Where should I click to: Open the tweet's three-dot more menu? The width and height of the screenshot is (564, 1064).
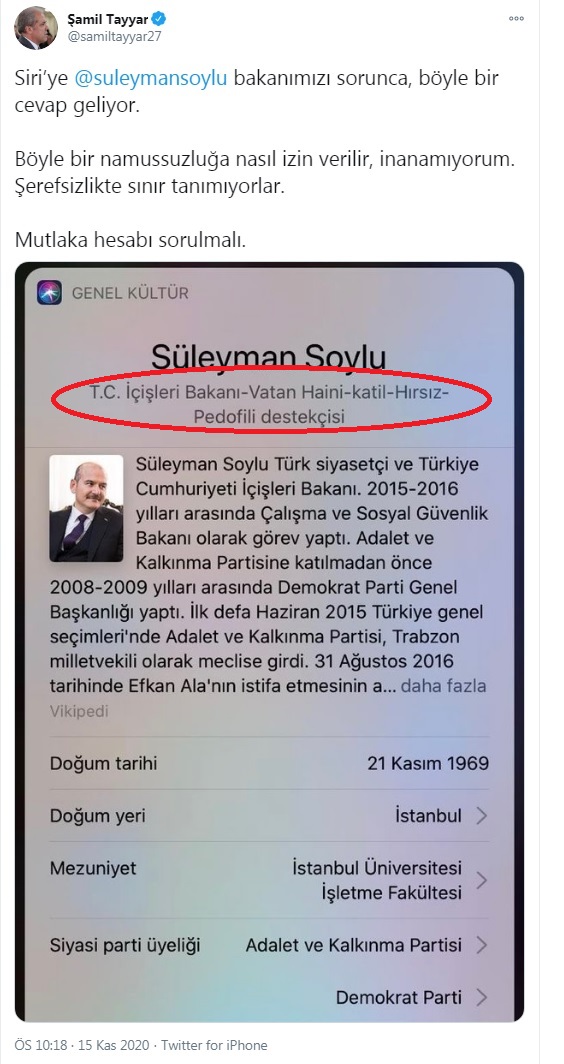tap(516, 19)
